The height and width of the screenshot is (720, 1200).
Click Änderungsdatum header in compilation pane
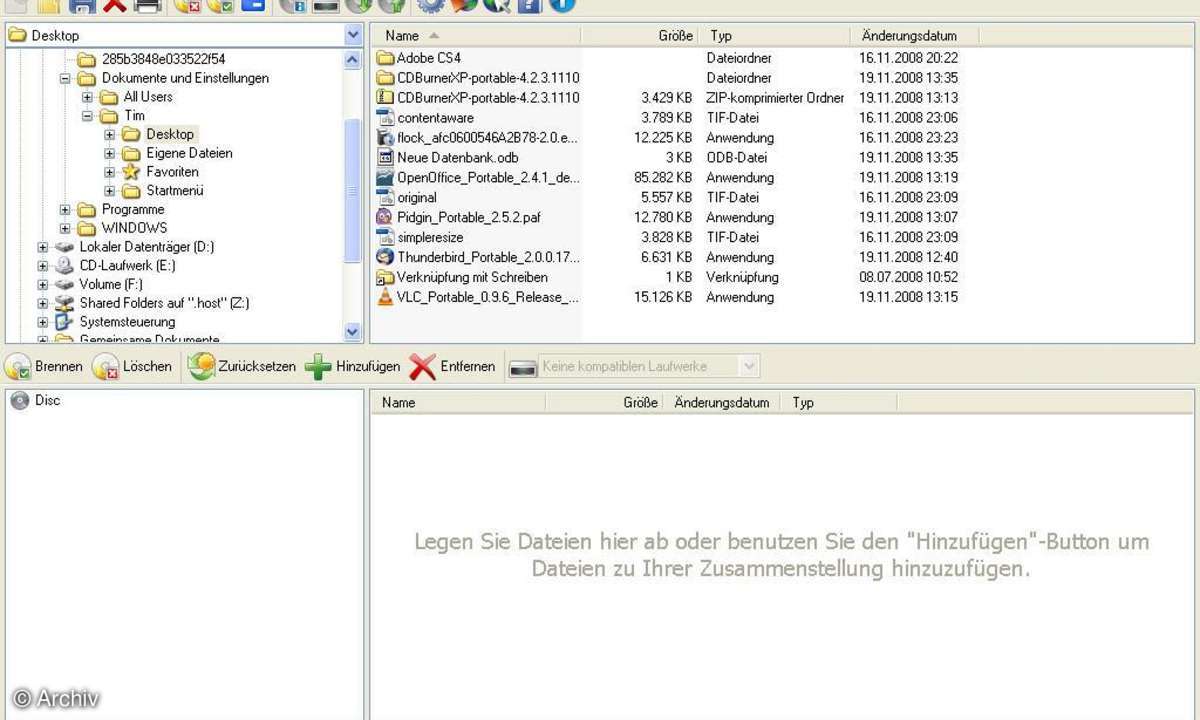722,403
